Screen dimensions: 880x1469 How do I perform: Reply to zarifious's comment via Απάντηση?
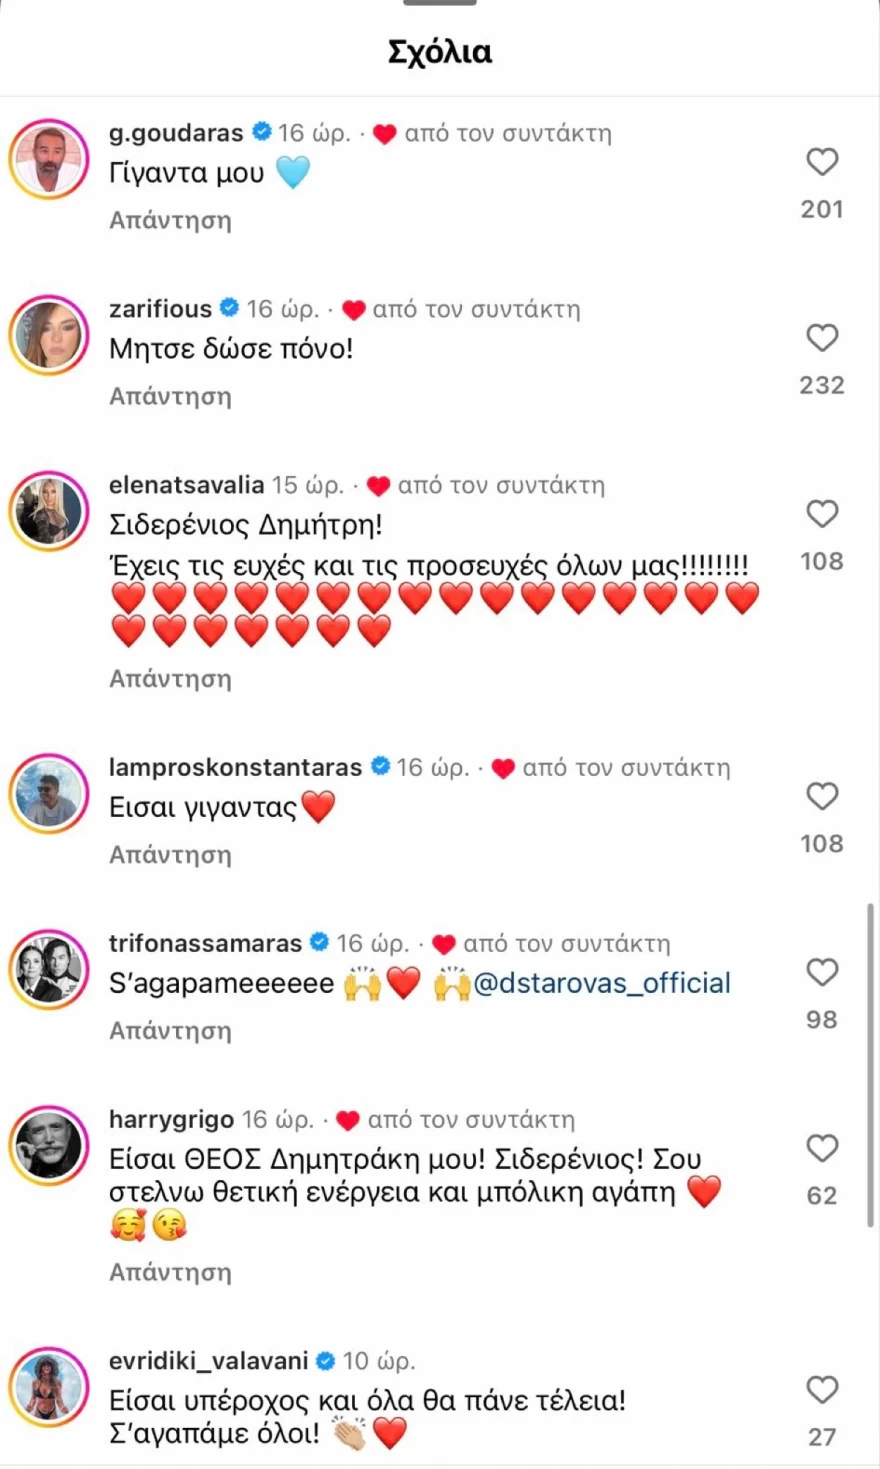pyautogui.click(x=170, y=396)
